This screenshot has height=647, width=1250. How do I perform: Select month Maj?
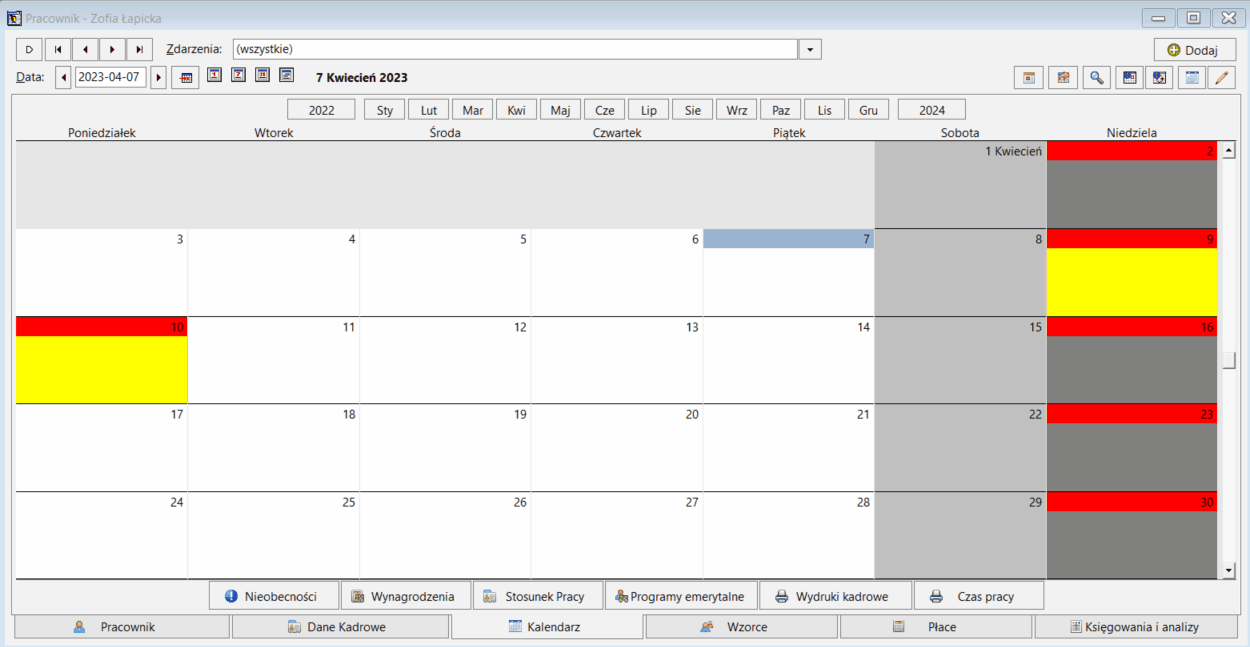coord(560,110)
